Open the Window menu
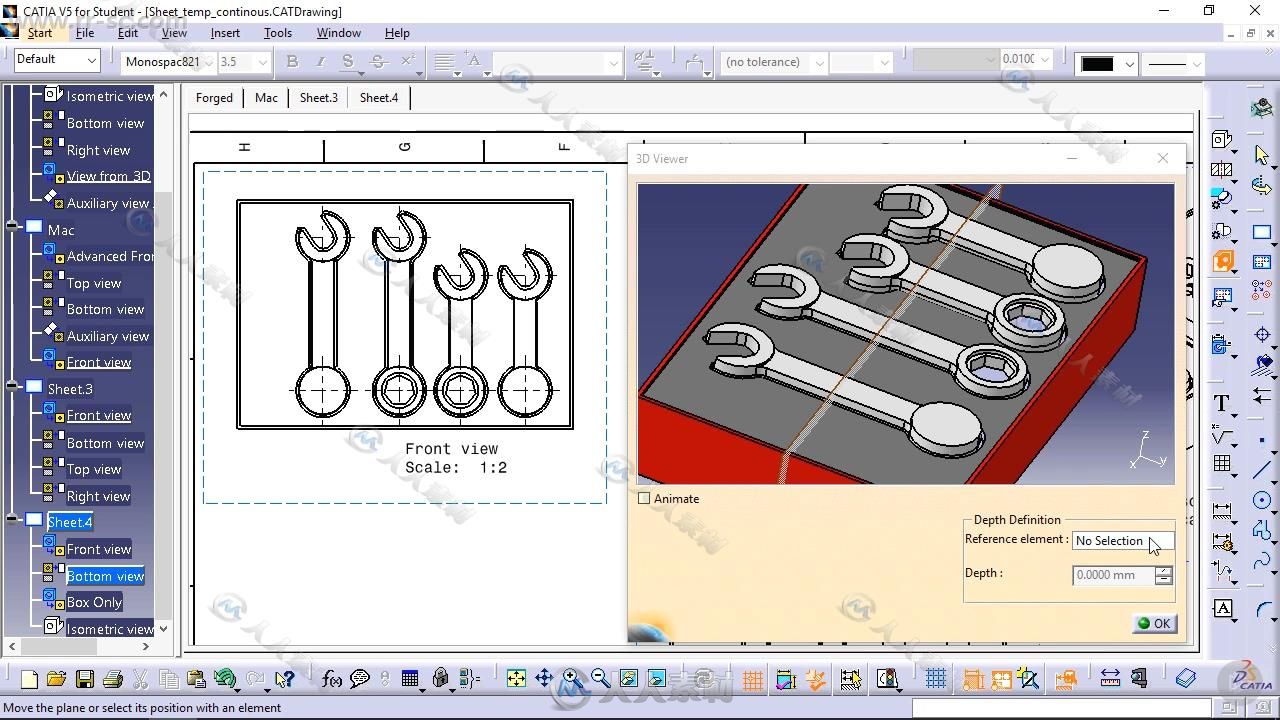 (x=339, y=33)
